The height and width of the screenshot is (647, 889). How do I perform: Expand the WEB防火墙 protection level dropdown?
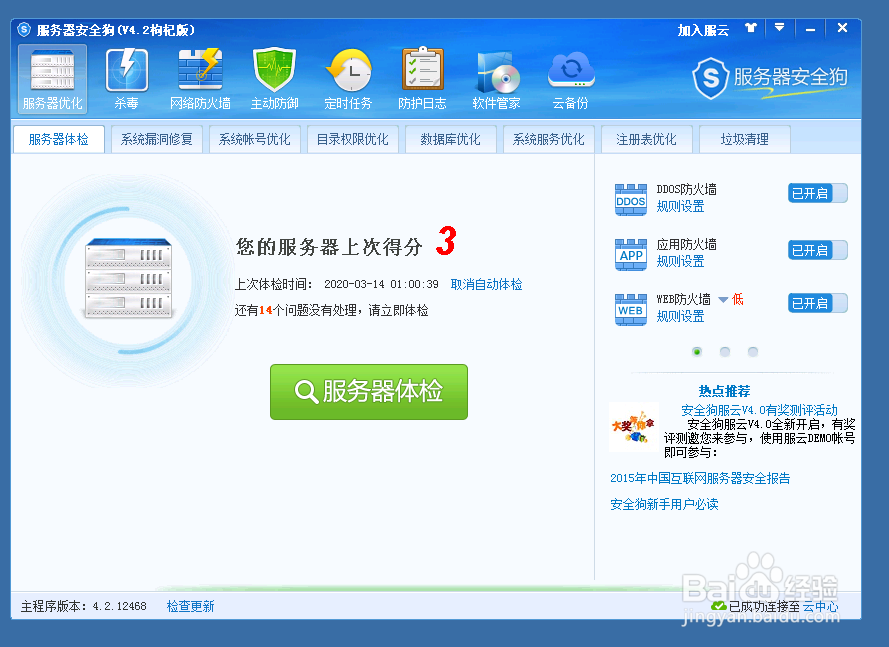click(723, 299)
